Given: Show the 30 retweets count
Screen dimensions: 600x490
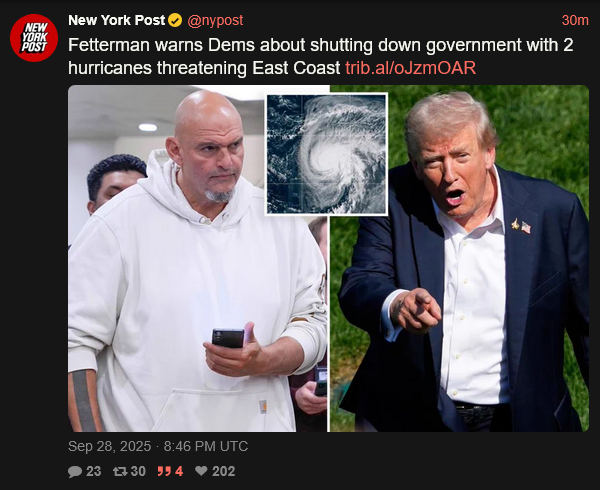Looking at the screenshot, I should click(x=138, y=471).
